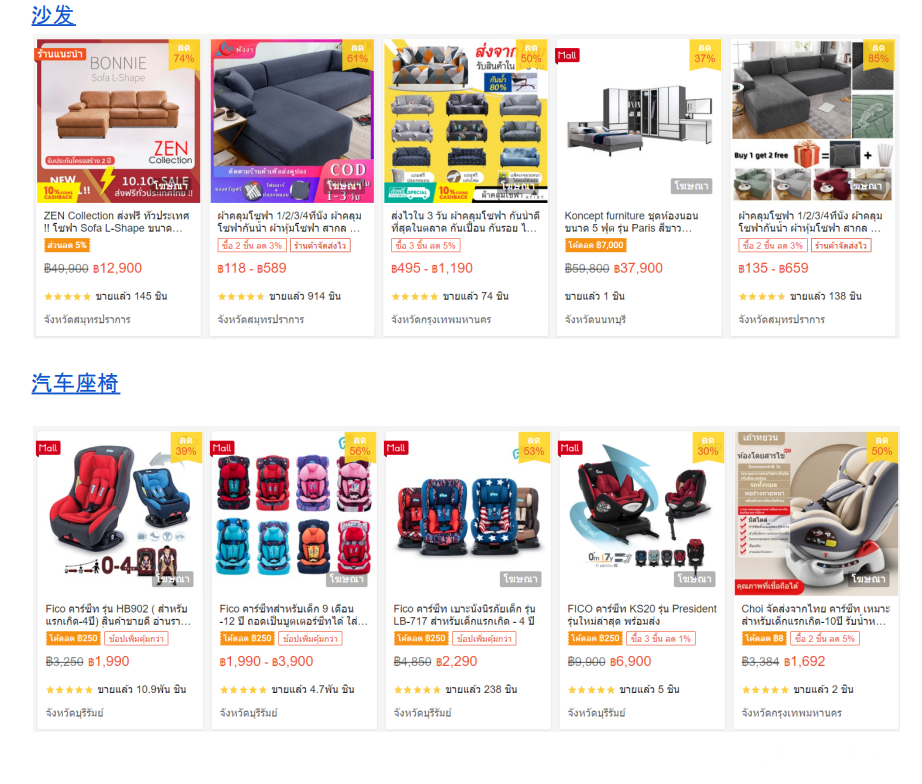This screenshot has width=922, height=784.
Task: Click the five-star rating on ZEN Collection sofa
Action: (x=68, y=296)
